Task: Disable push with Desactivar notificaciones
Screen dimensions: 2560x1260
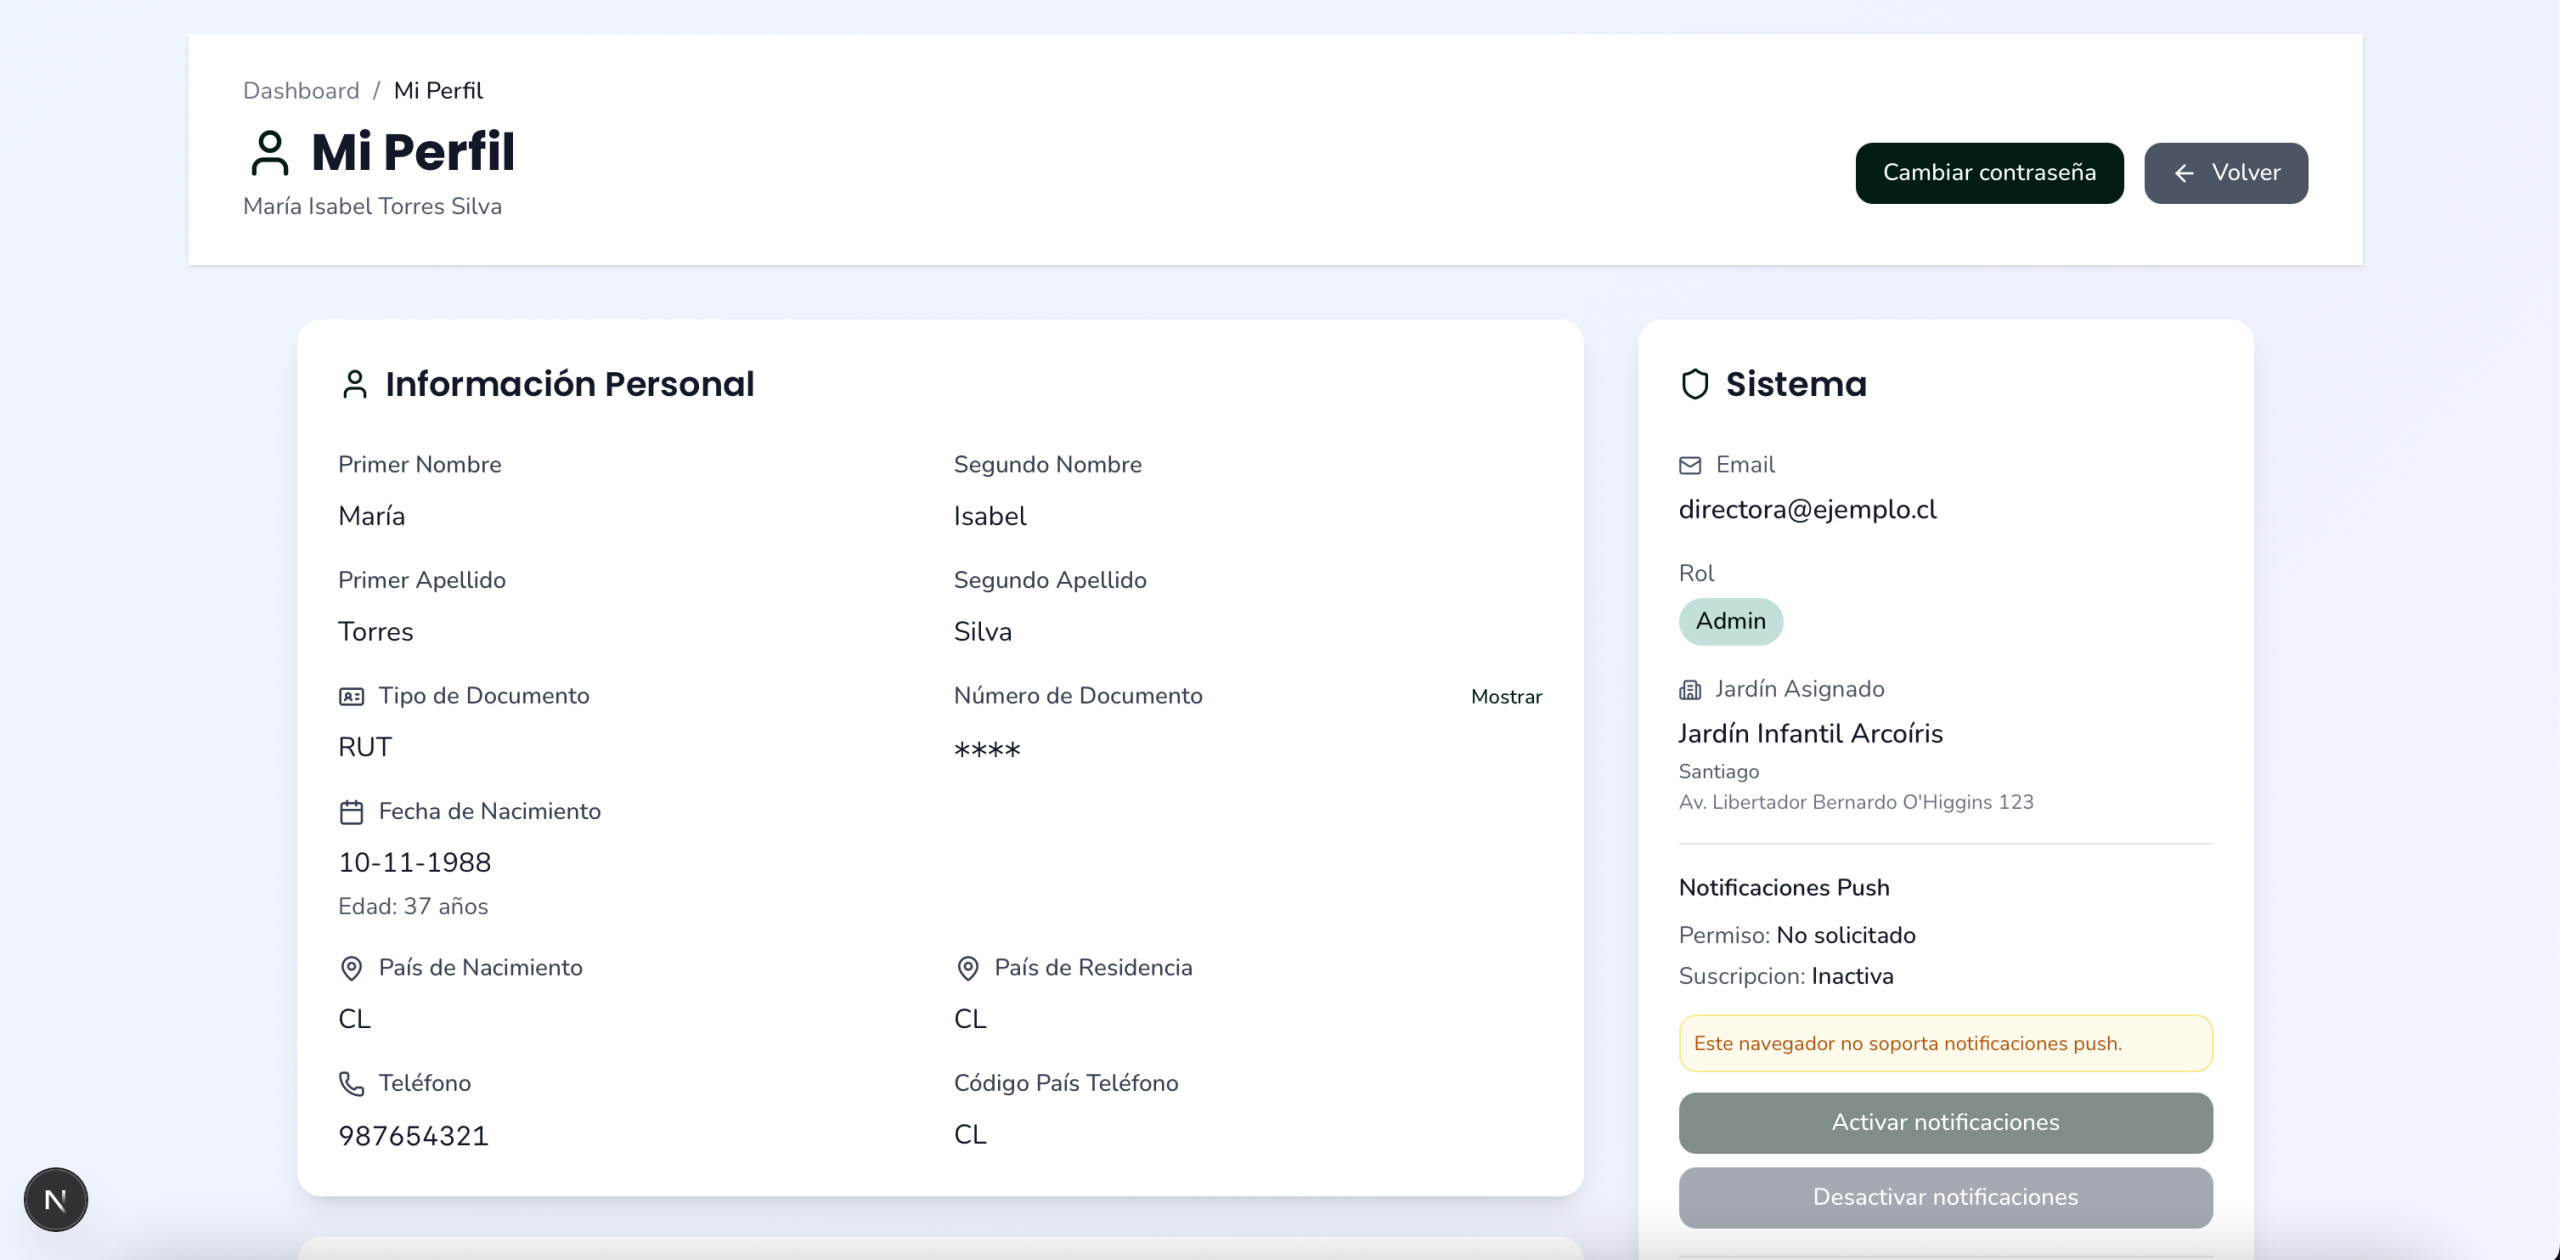Action: [x=1946, y=1198]
